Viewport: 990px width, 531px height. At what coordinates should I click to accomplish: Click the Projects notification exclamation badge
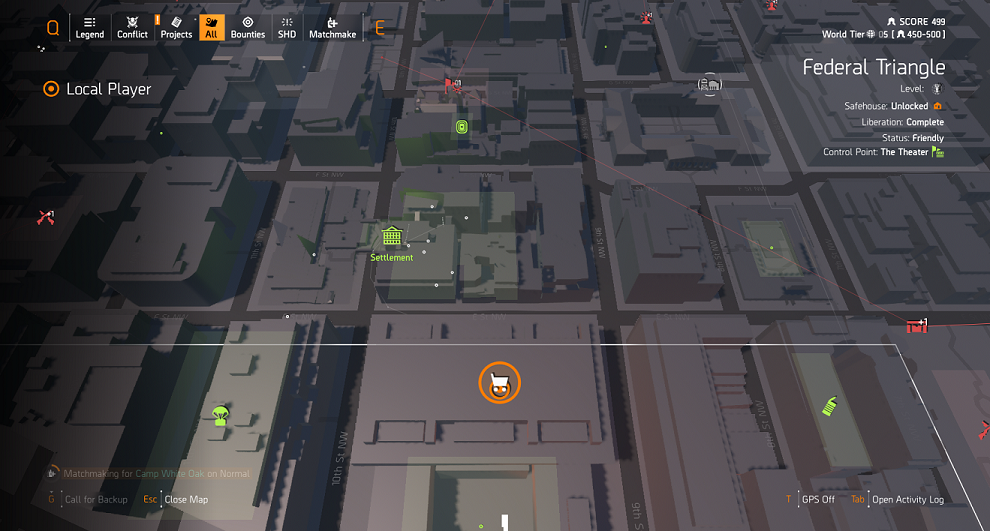(157, 20)
